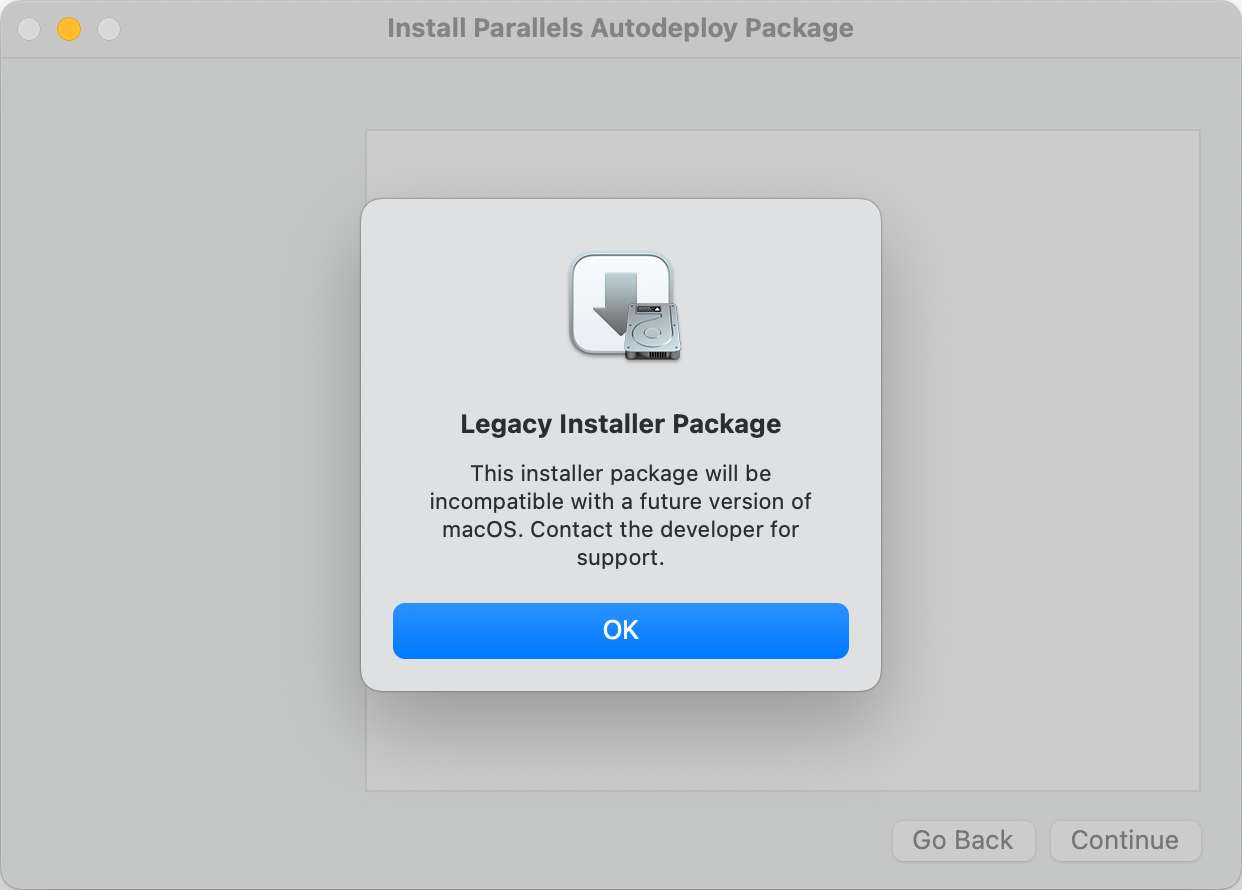This screenshot has height=890, width=1242.
Task: Click the Continue button
Action: pos(1125,840)
